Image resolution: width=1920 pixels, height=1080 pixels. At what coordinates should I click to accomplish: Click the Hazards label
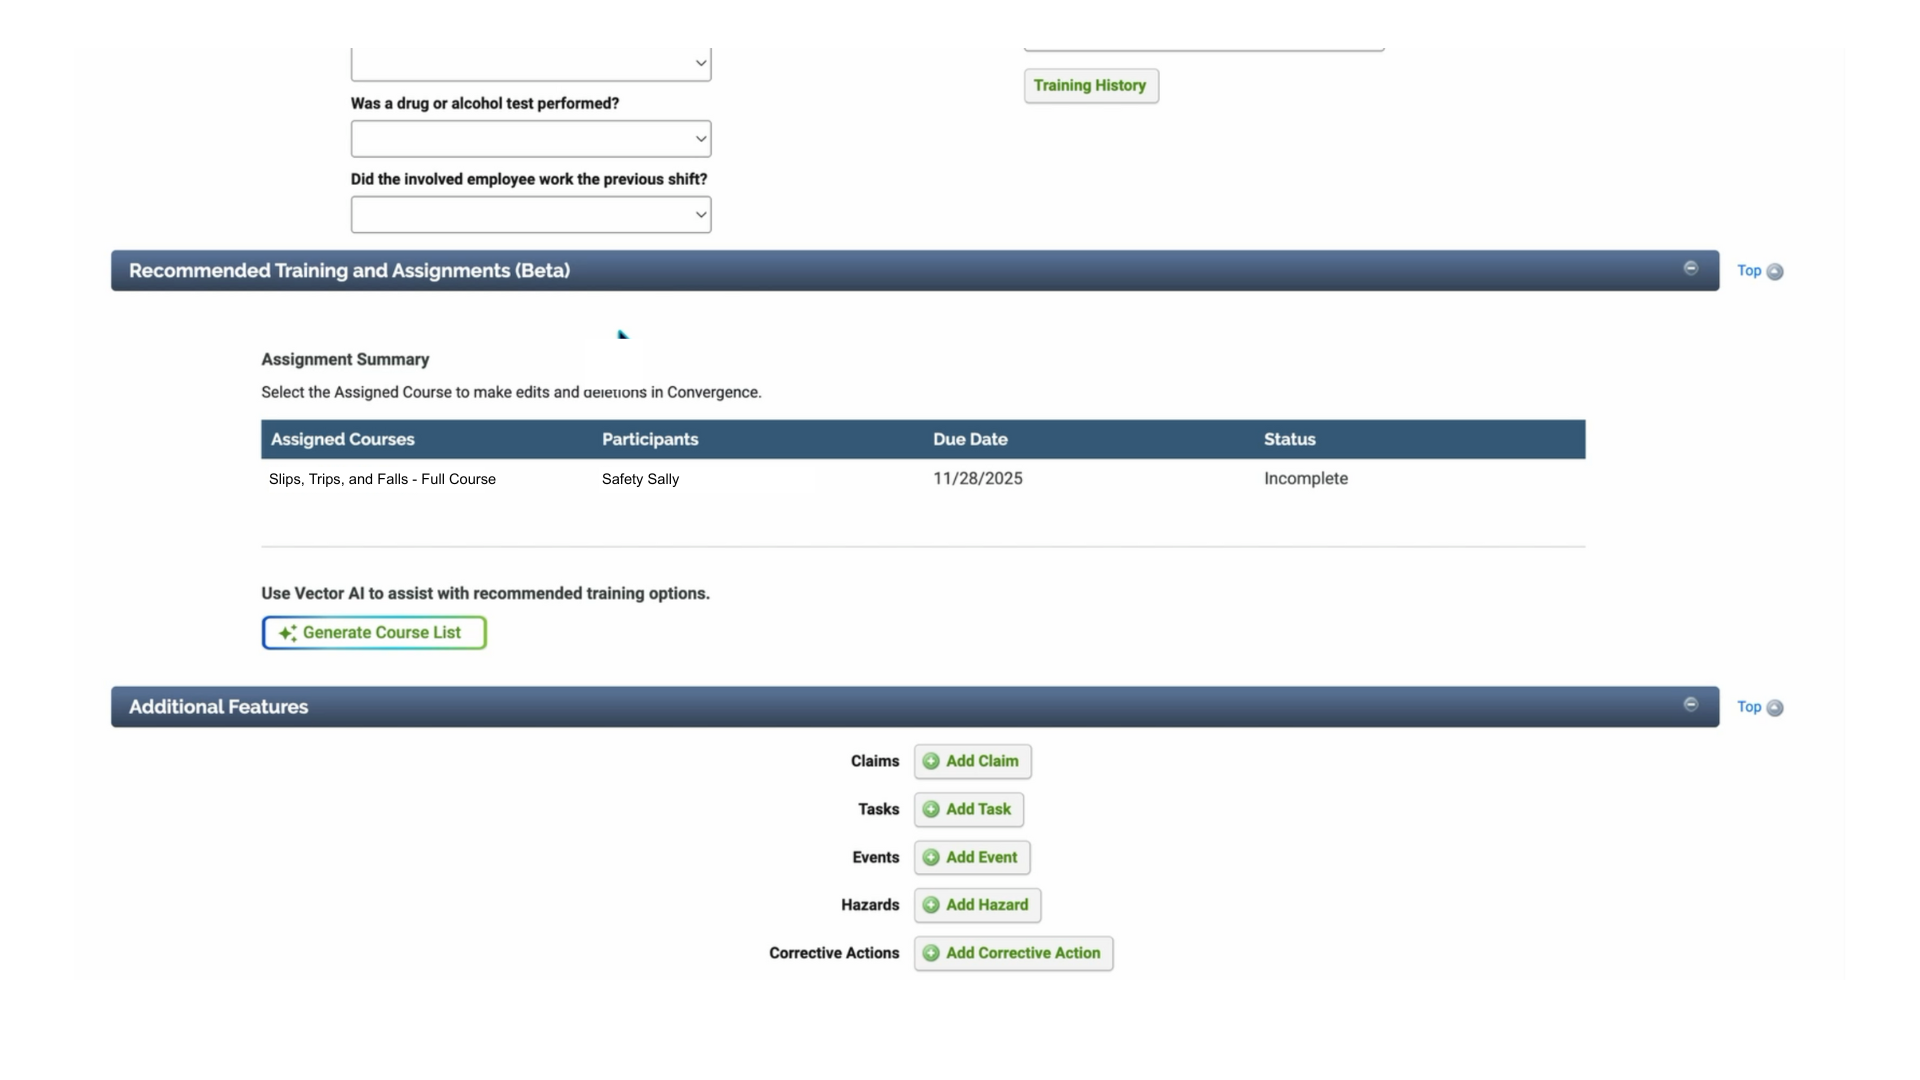click(870, 905)
